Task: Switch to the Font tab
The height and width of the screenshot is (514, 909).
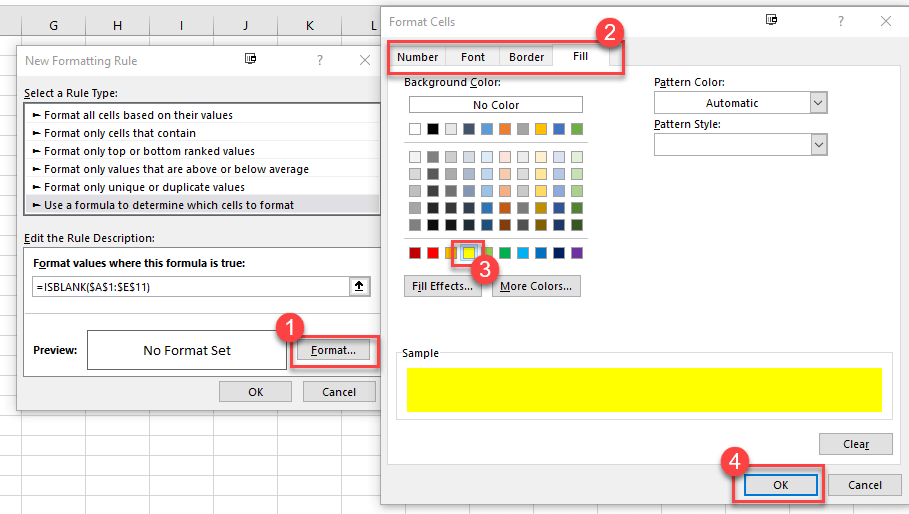Action: pos(473,57)
